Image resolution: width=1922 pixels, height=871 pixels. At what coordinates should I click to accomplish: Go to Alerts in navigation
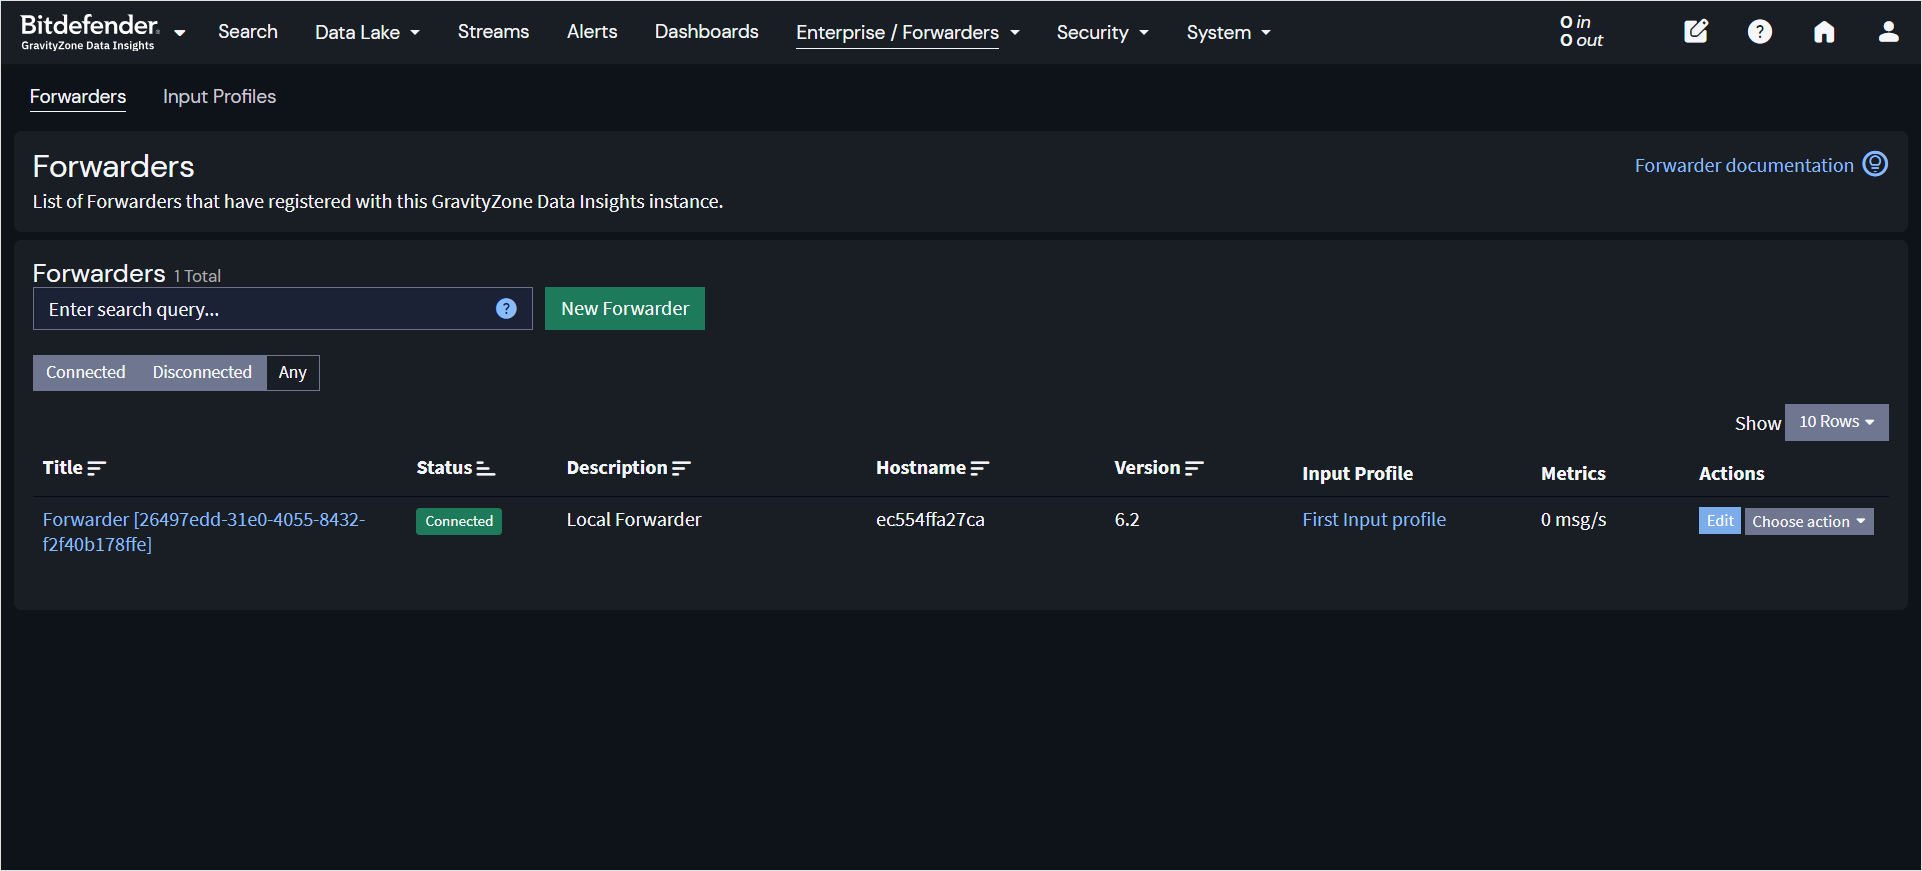[x=592, y=32]
